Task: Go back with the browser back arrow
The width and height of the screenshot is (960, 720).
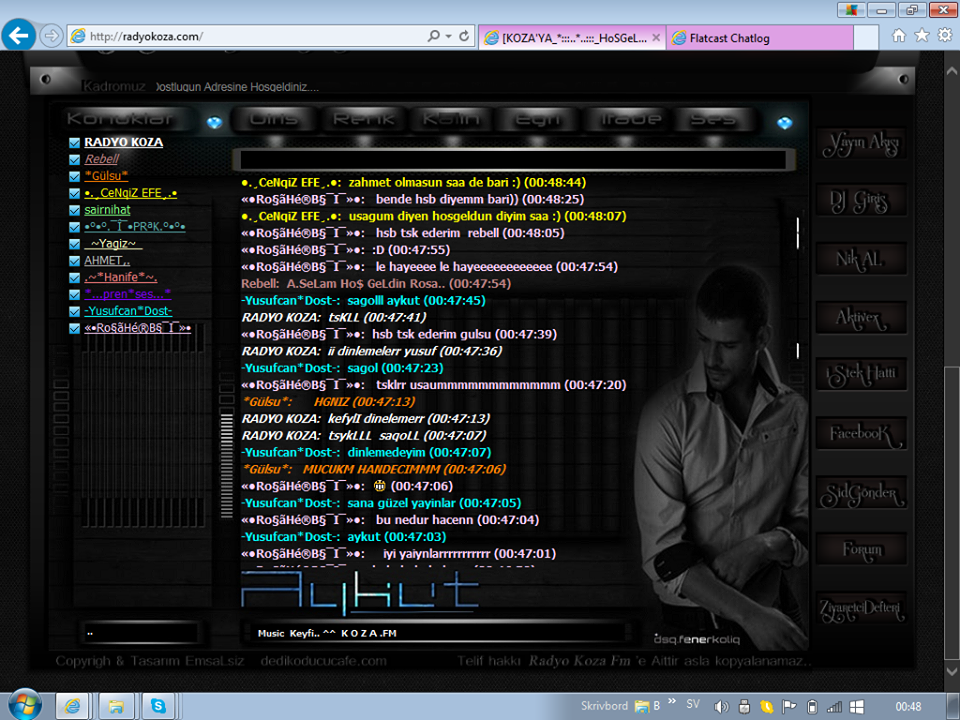Action: 18,36
